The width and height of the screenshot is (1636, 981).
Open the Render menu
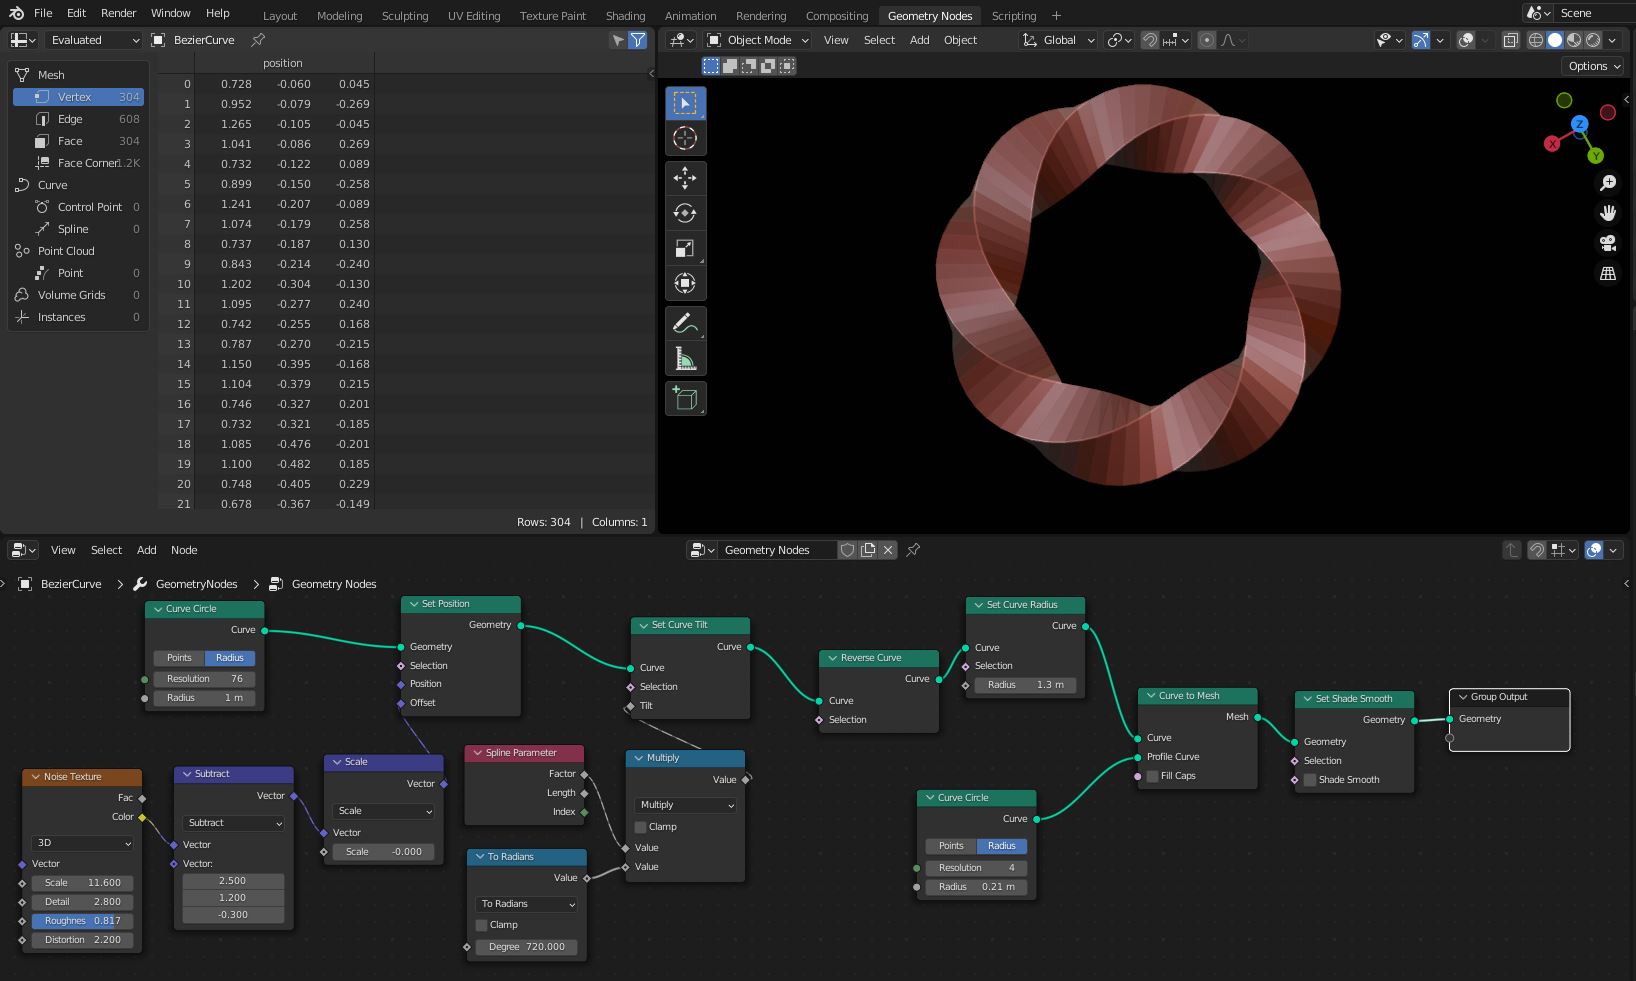click(118, 13)
